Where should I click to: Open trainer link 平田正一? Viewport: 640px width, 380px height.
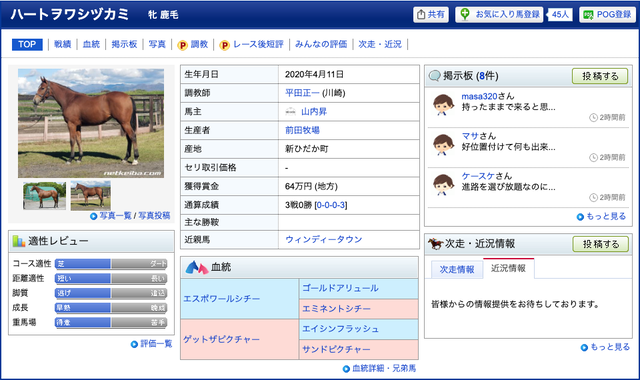pyautogui.click(x=302, y=93)
